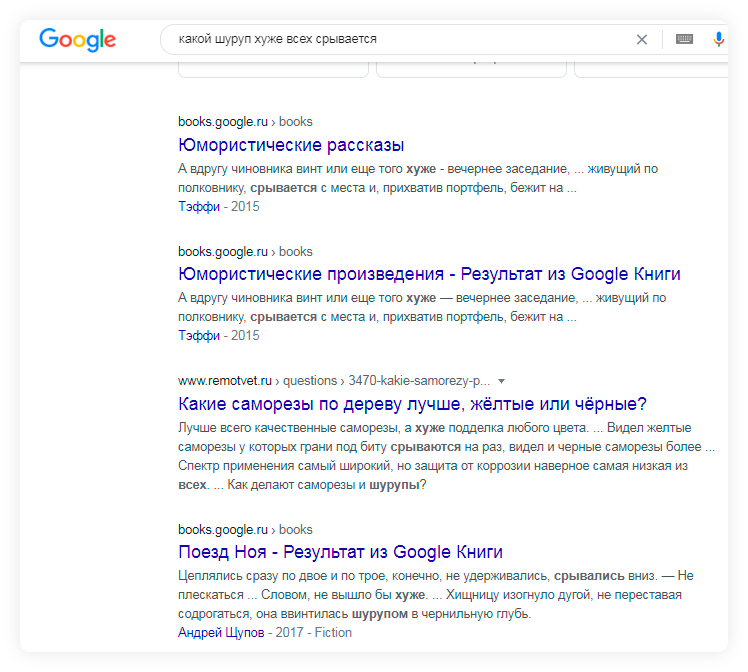
Task: Open the result "Юмористические рассказы"
Action: pos(291,145)
